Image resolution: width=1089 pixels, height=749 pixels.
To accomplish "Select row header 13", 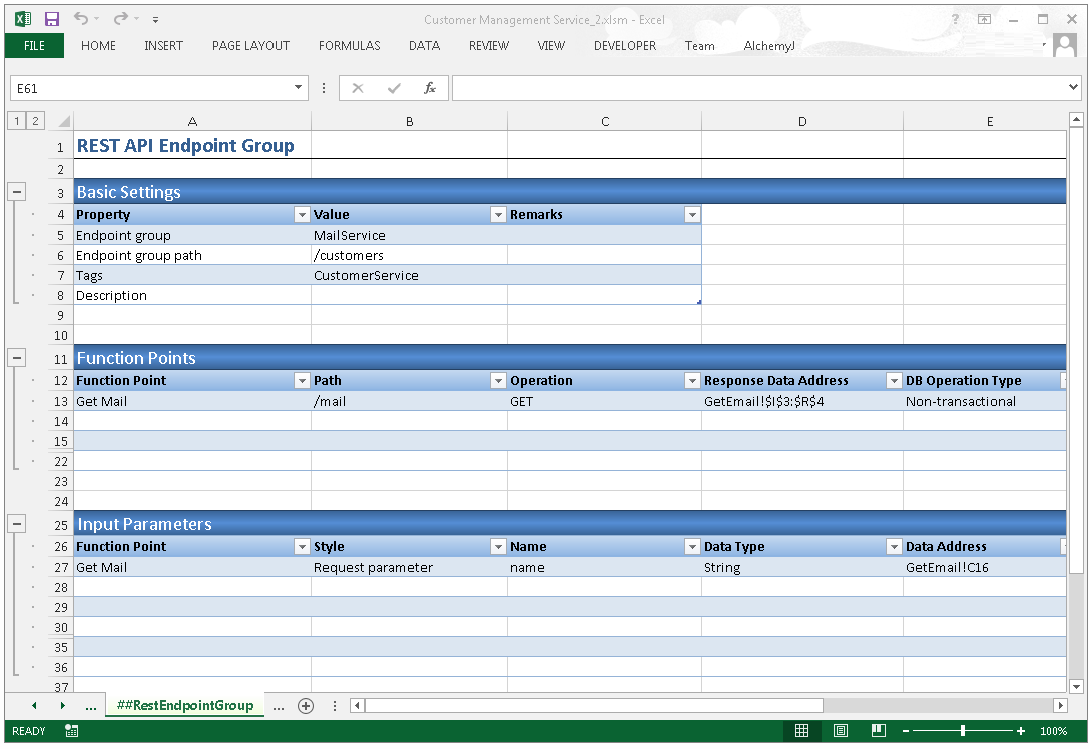I will click(61, 402).
